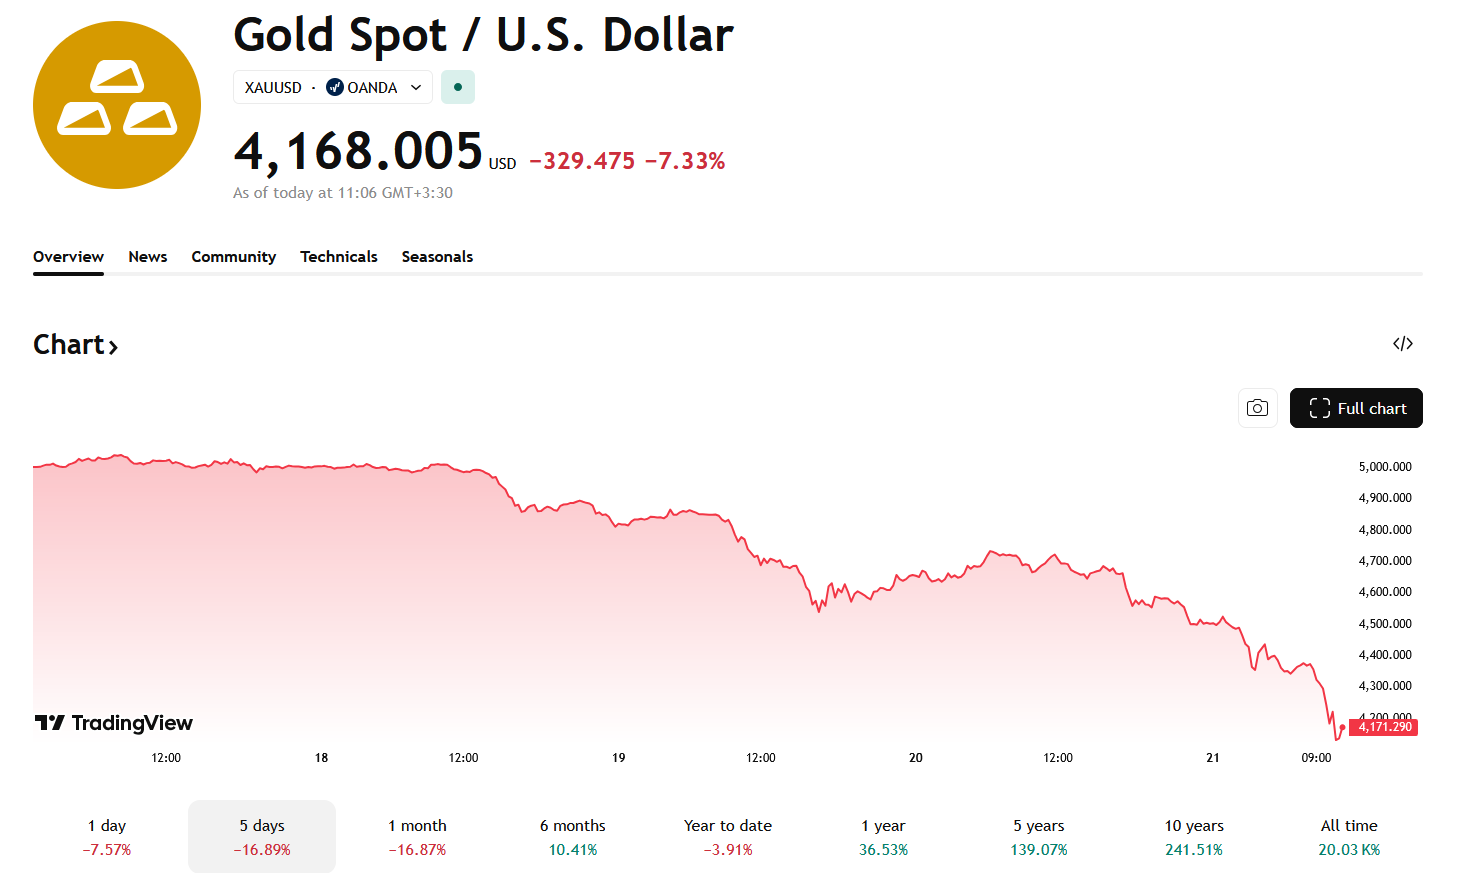1472x873 pixels.
Task: Click the 4,171.290 current price label
Action: (1385, 727)
